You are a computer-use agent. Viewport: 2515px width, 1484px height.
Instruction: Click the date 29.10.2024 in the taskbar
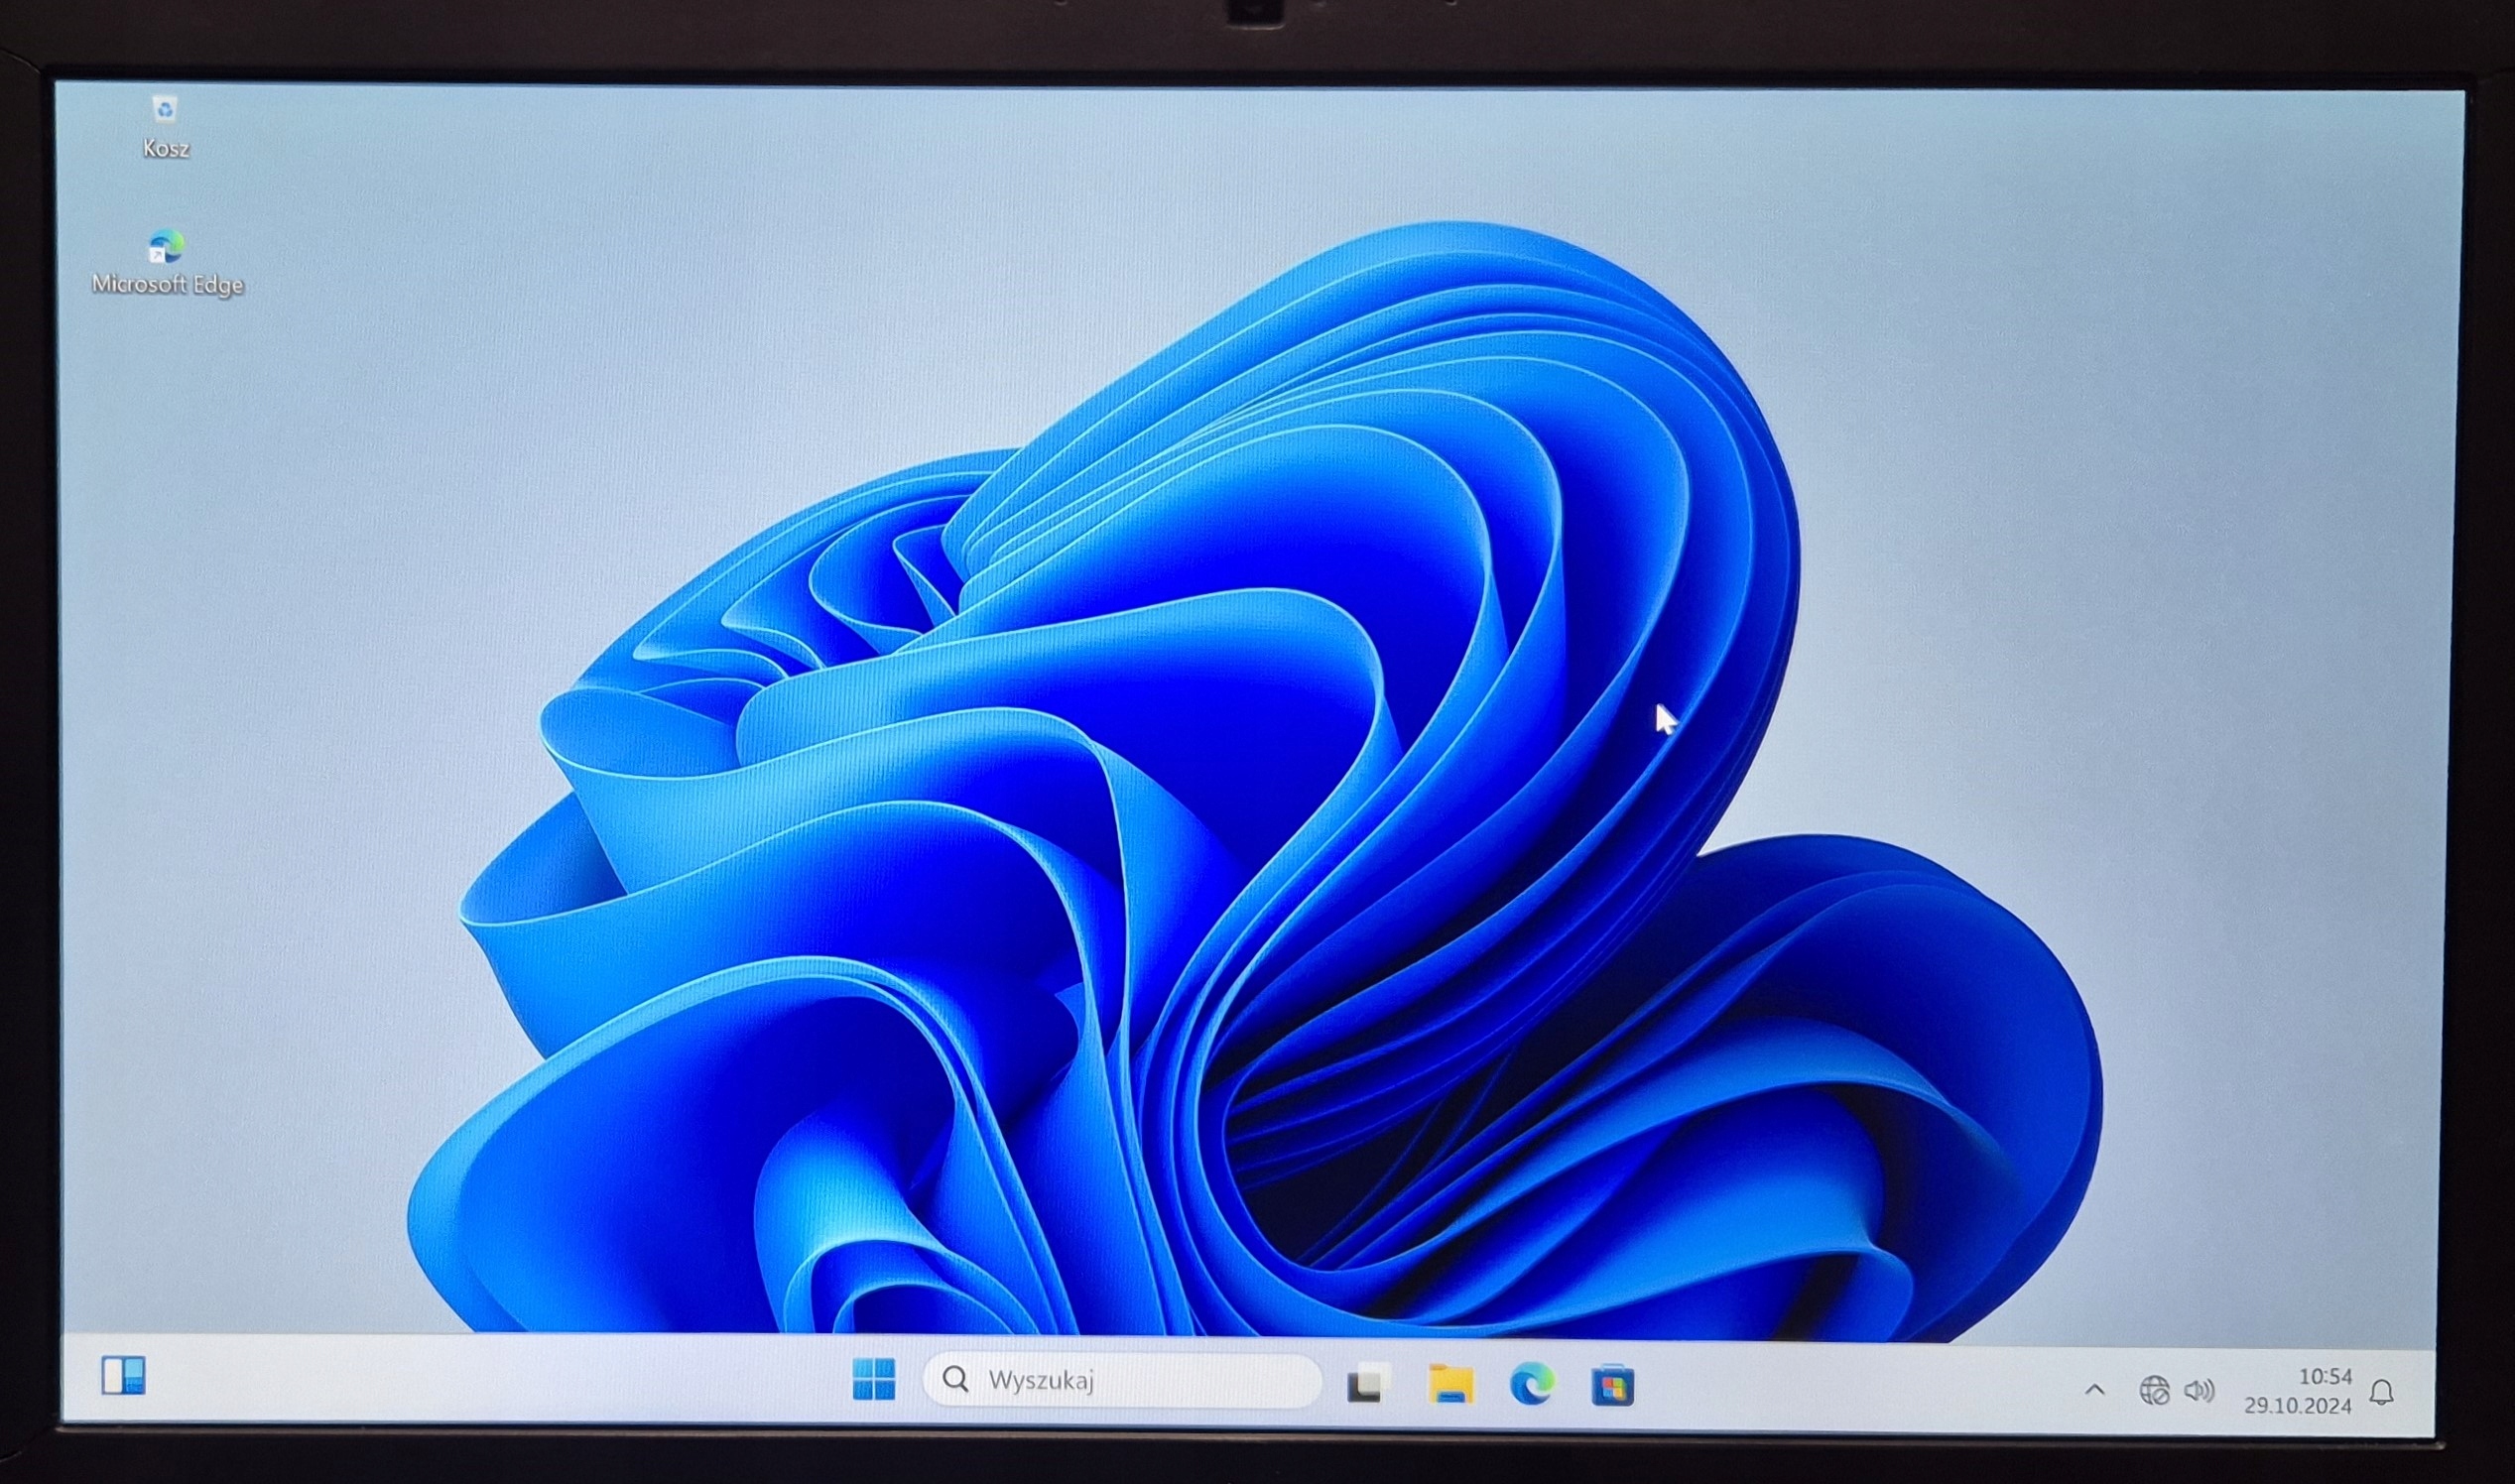point(2297,1406)
